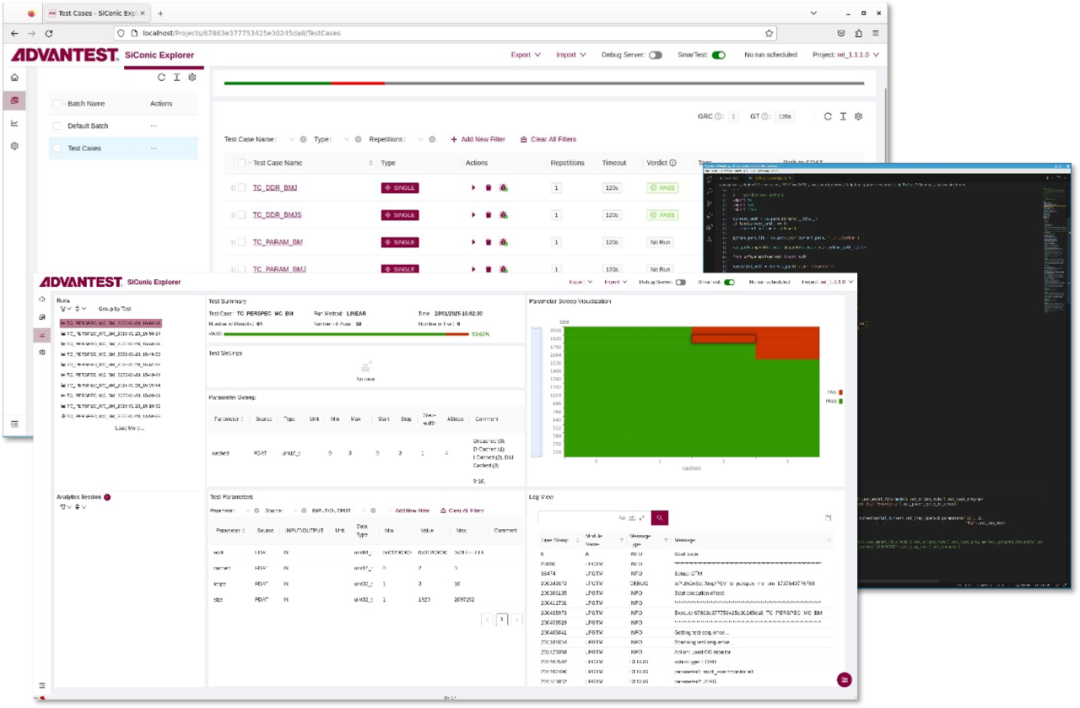
Task: Open the Project rel_1.1.1.0 dropdown in back window
Action: click(846, 55)
